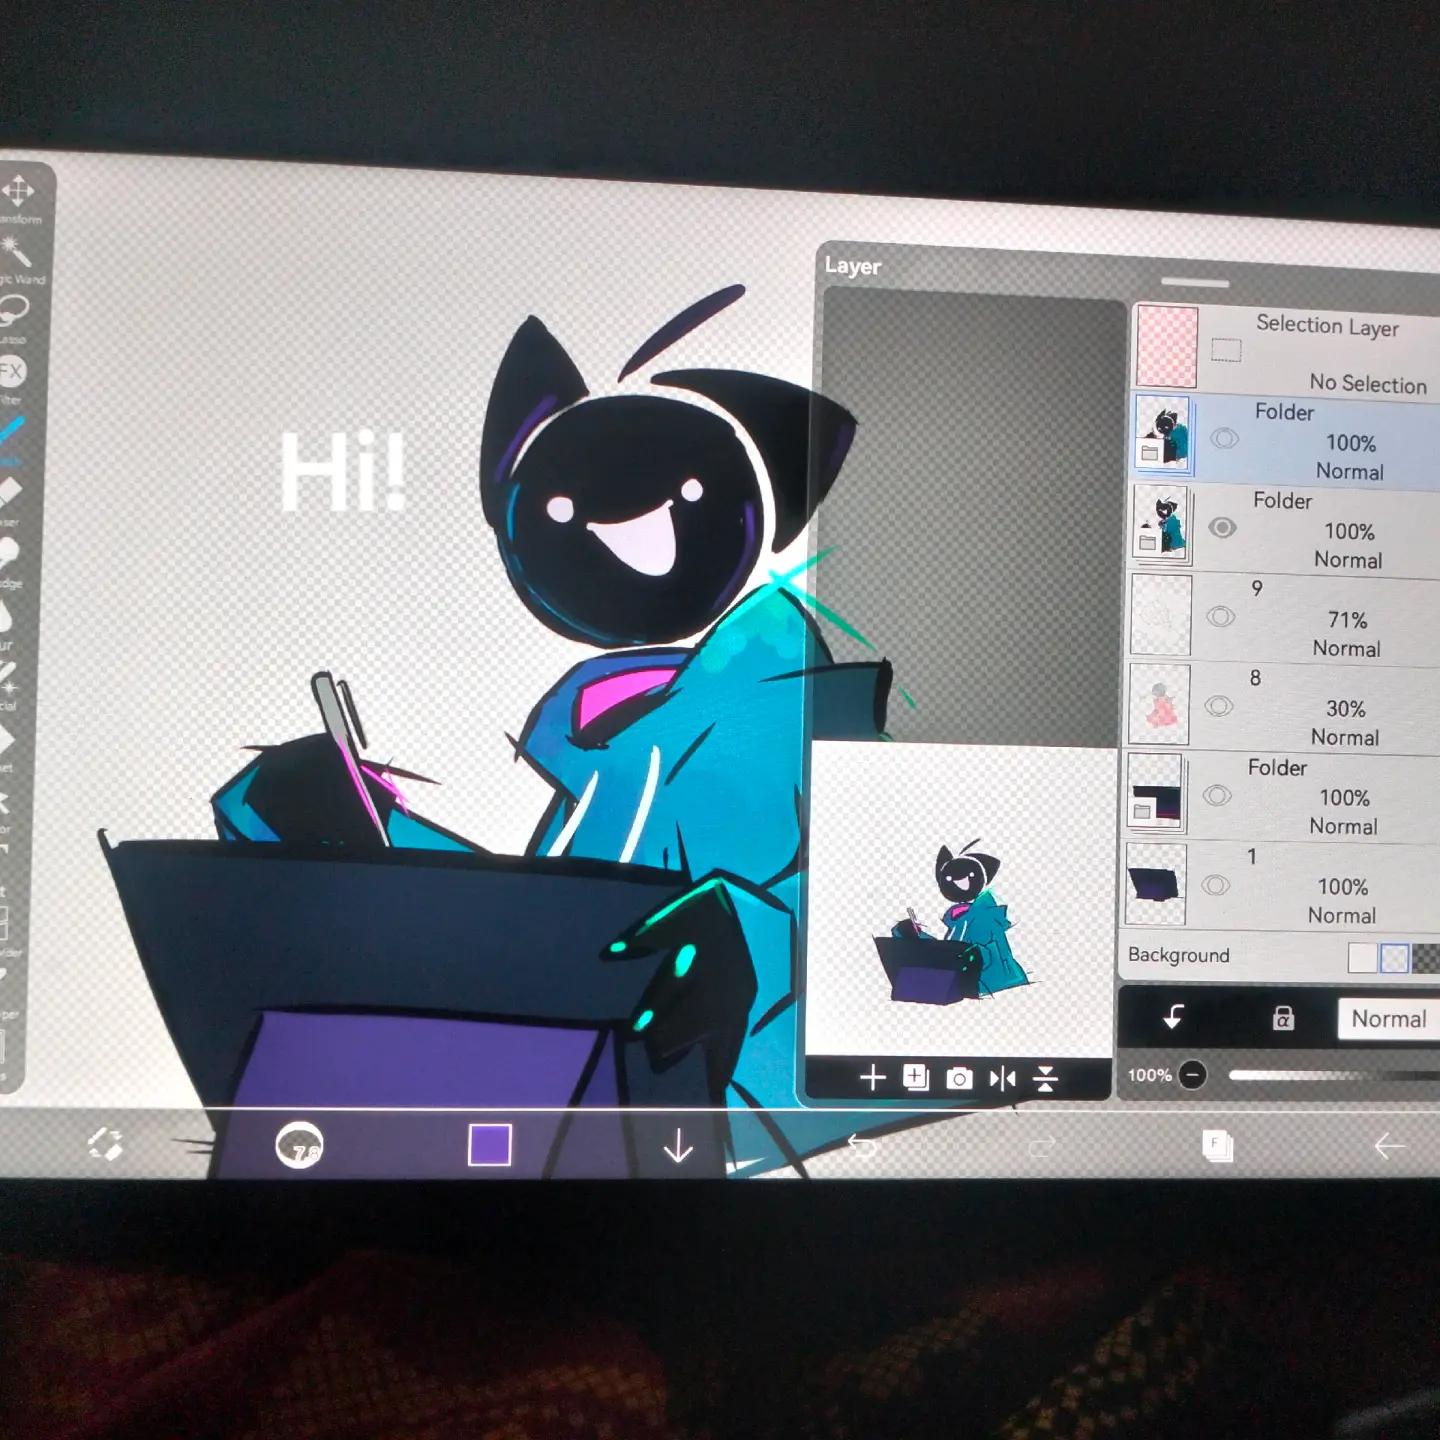Choose the light transparent Background swatch
The image size is (1440, 1440).
click(x=1394, y=958)
